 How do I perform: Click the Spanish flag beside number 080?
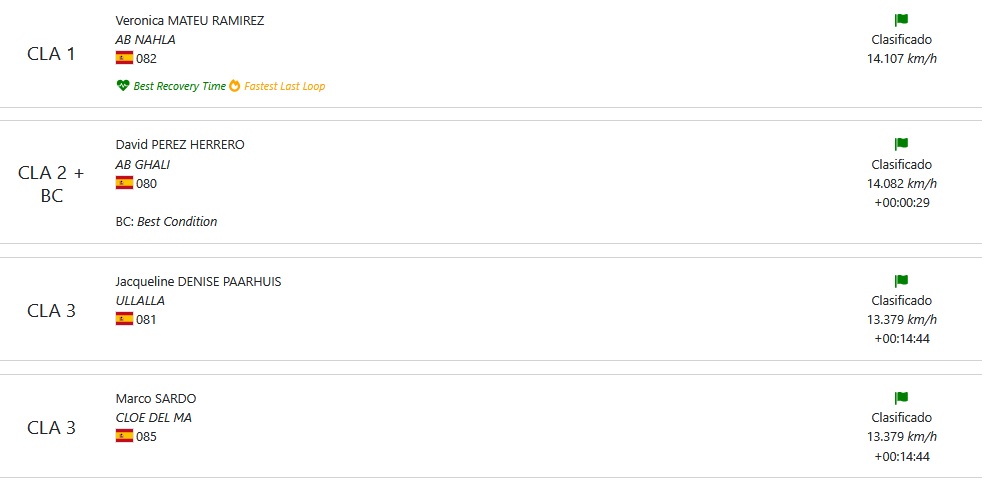tap(124, 183)
